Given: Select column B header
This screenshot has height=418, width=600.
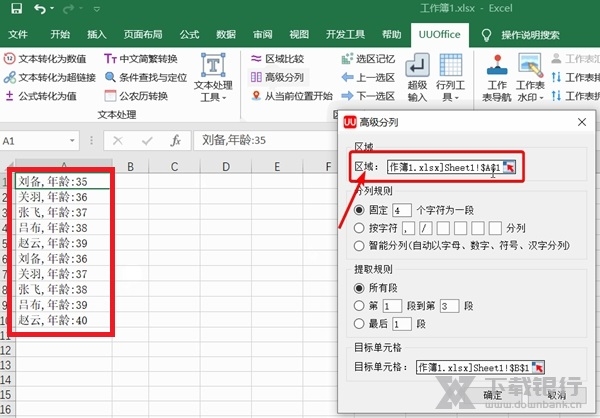Looking at the screenshot, I should point(130,167).
